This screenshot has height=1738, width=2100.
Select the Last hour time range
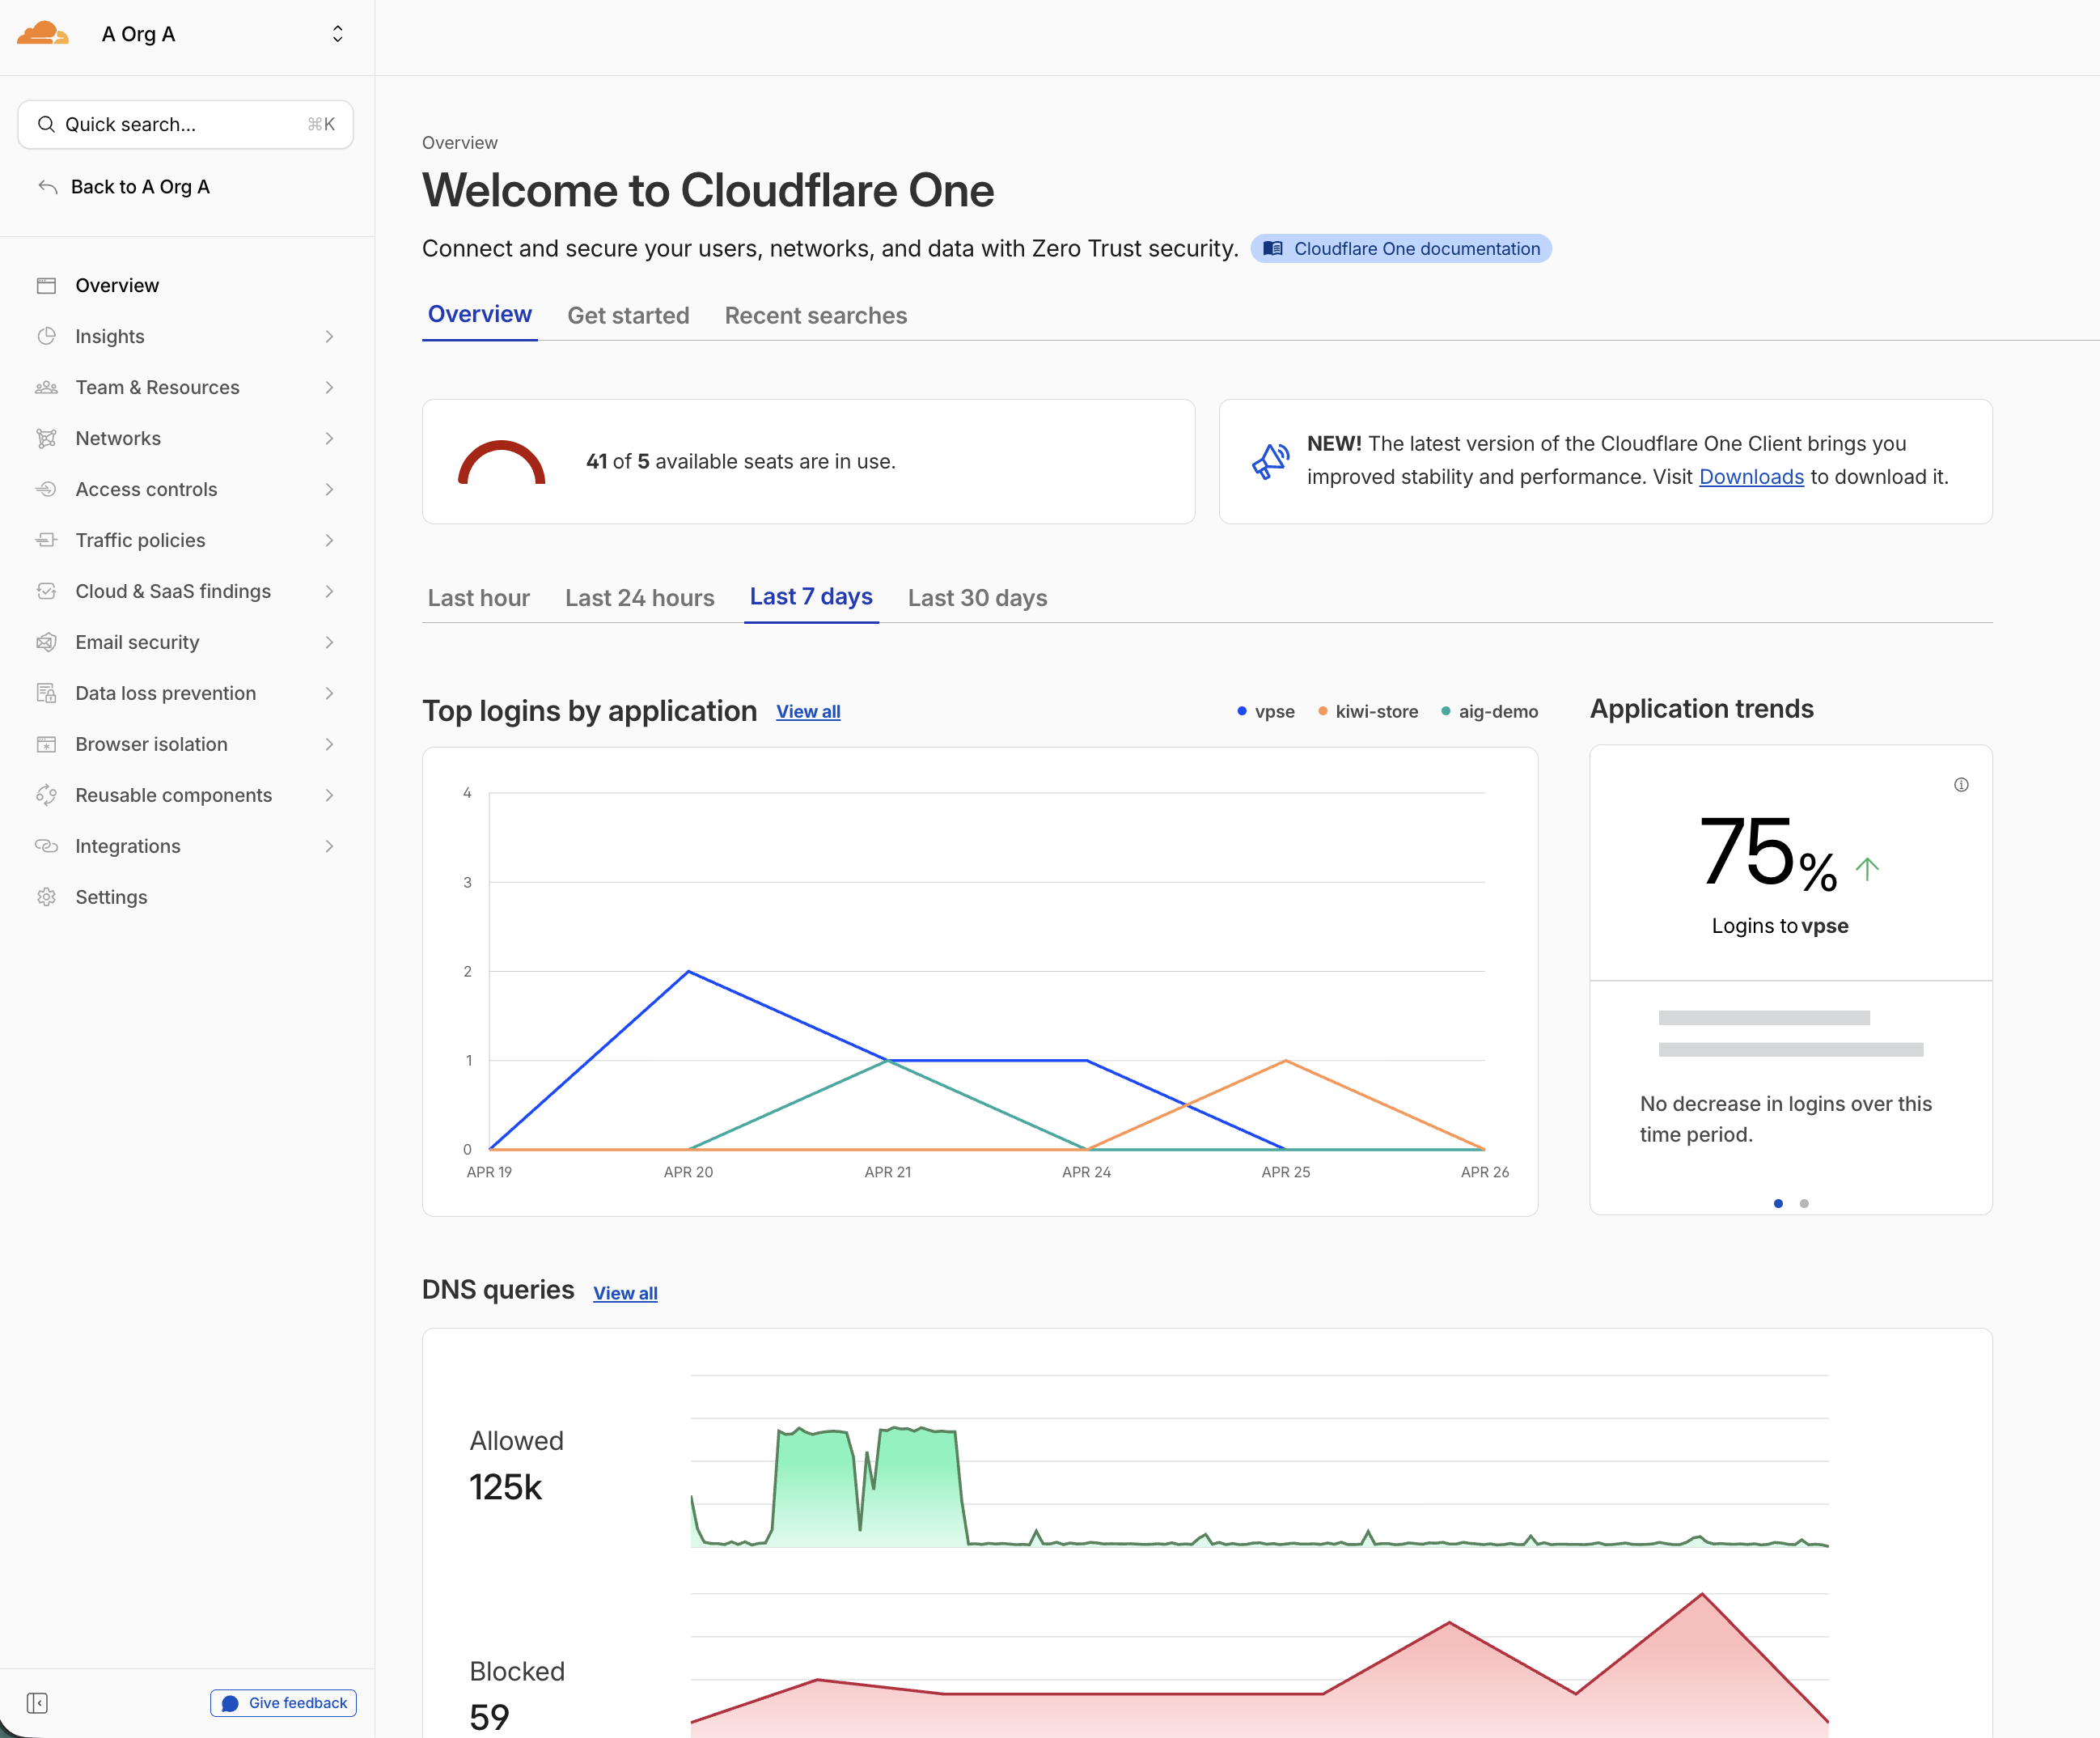(479, 598)
